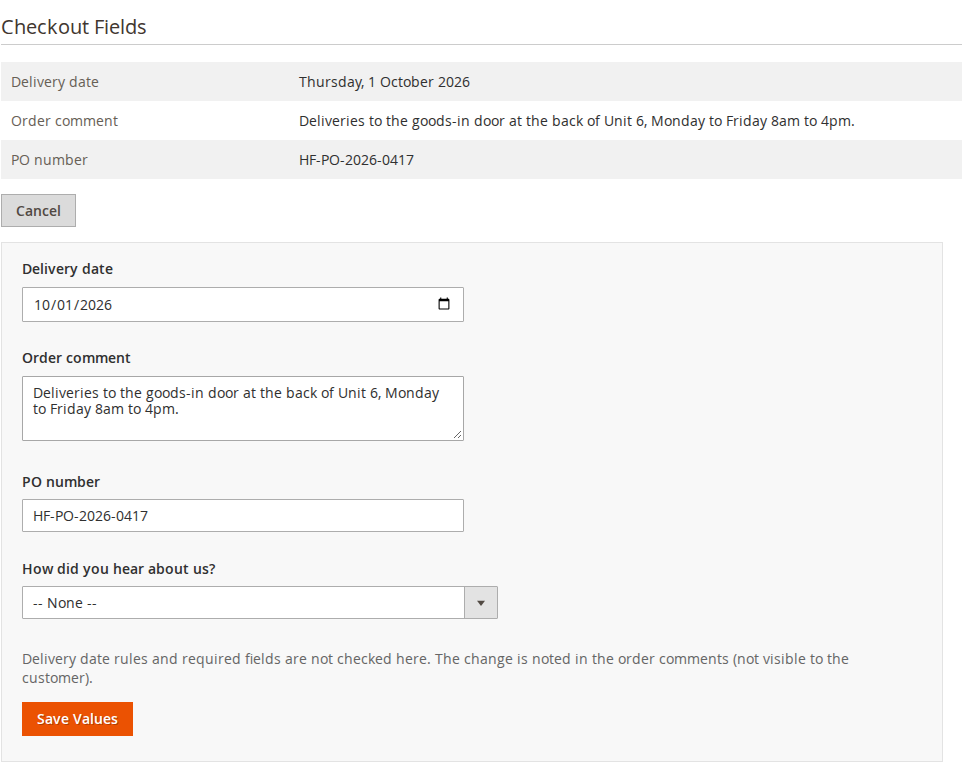Cancel editing checkout fields
Viewport: 962px width, 762px height.
[38, 210]
